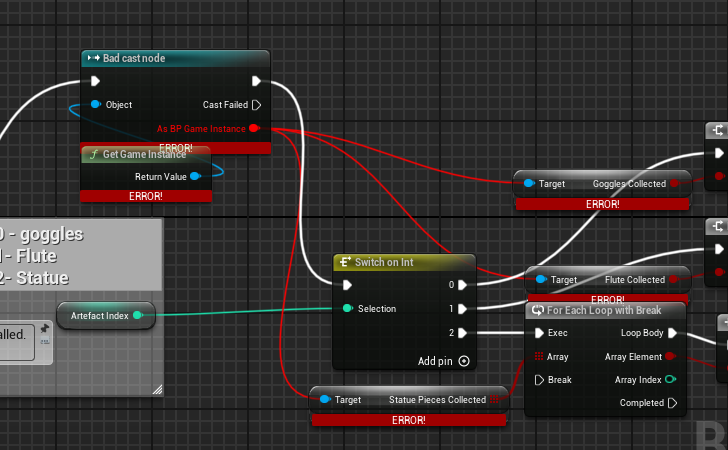Click the comment box resize handle
Screen dimensions: 728x450
[156, 389]
